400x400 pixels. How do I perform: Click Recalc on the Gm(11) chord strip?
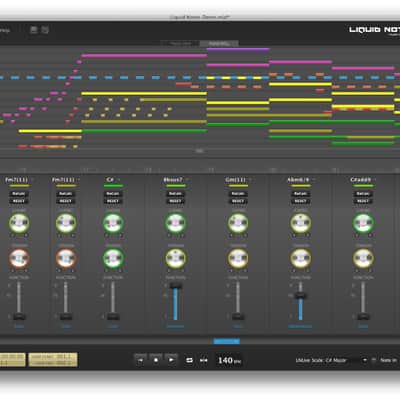tap(238, 194)
